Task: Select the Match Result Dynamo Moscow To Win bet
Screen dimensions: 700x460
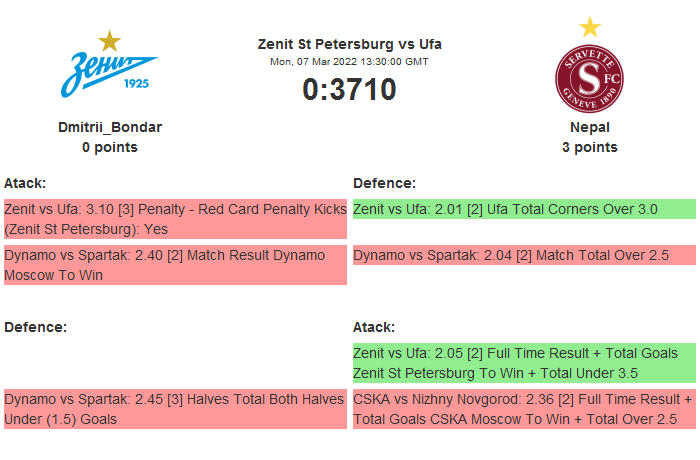Action: pos(175,265)
